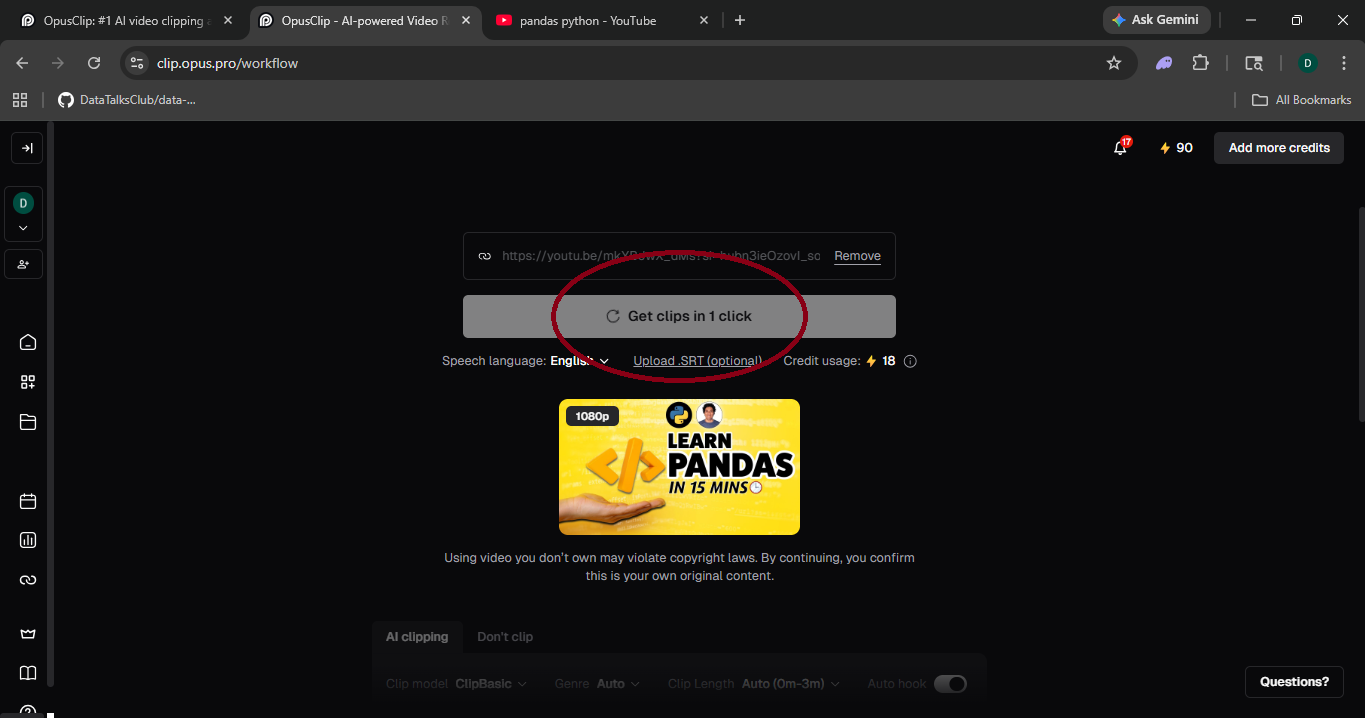Go back with the browser back arrow

23,63
